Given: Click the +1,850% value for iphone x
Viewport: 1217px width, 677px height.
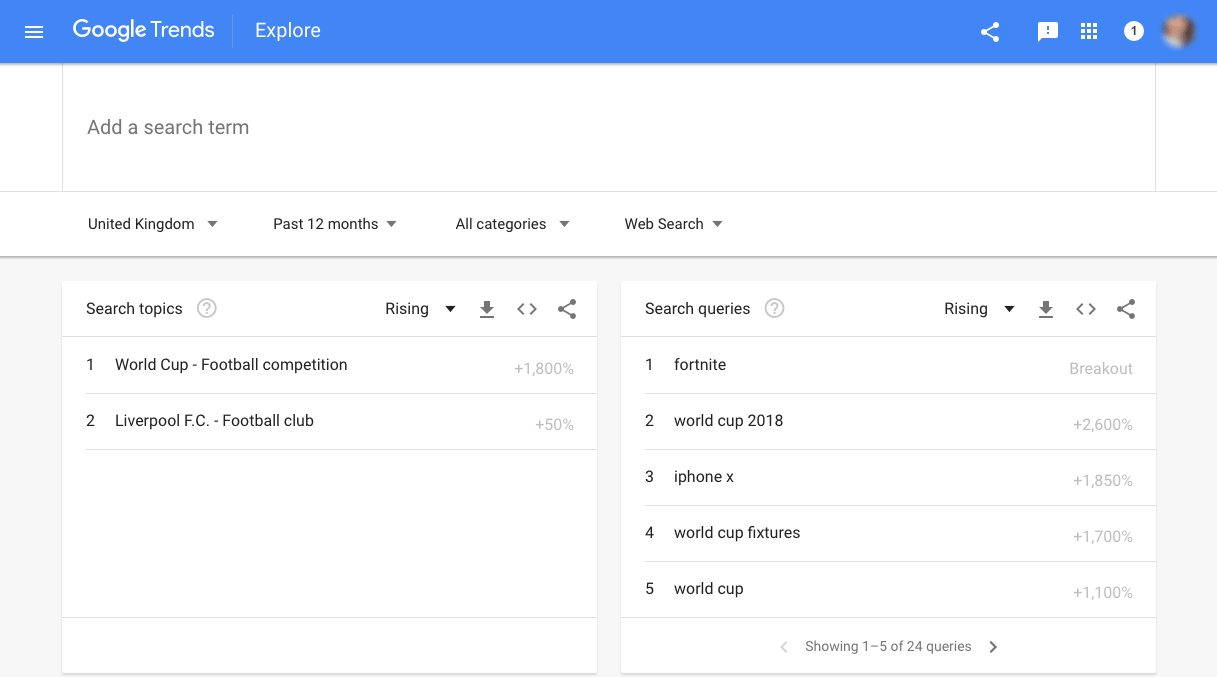Looking at the screenshot, I should (x=1103, y=481).
